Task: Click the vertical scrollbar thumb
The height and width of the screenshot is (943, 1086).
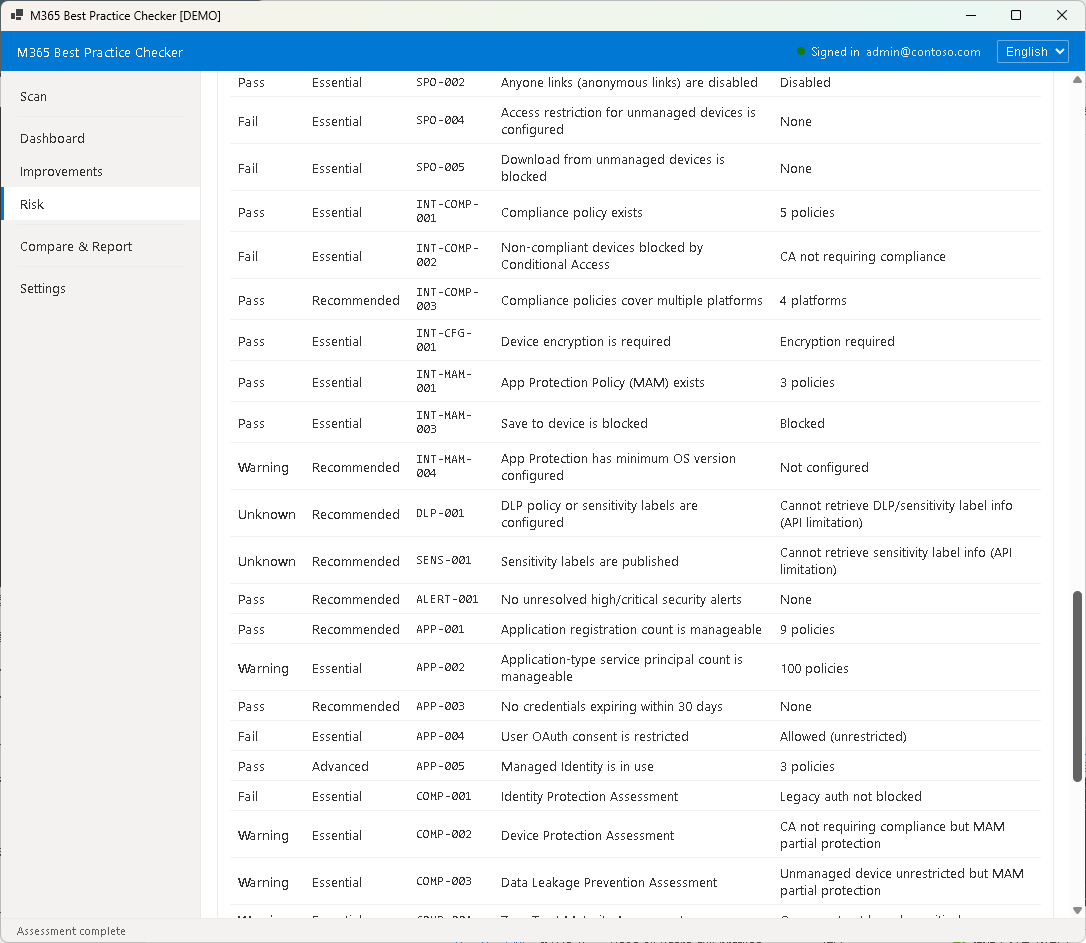Action: 1077,685
